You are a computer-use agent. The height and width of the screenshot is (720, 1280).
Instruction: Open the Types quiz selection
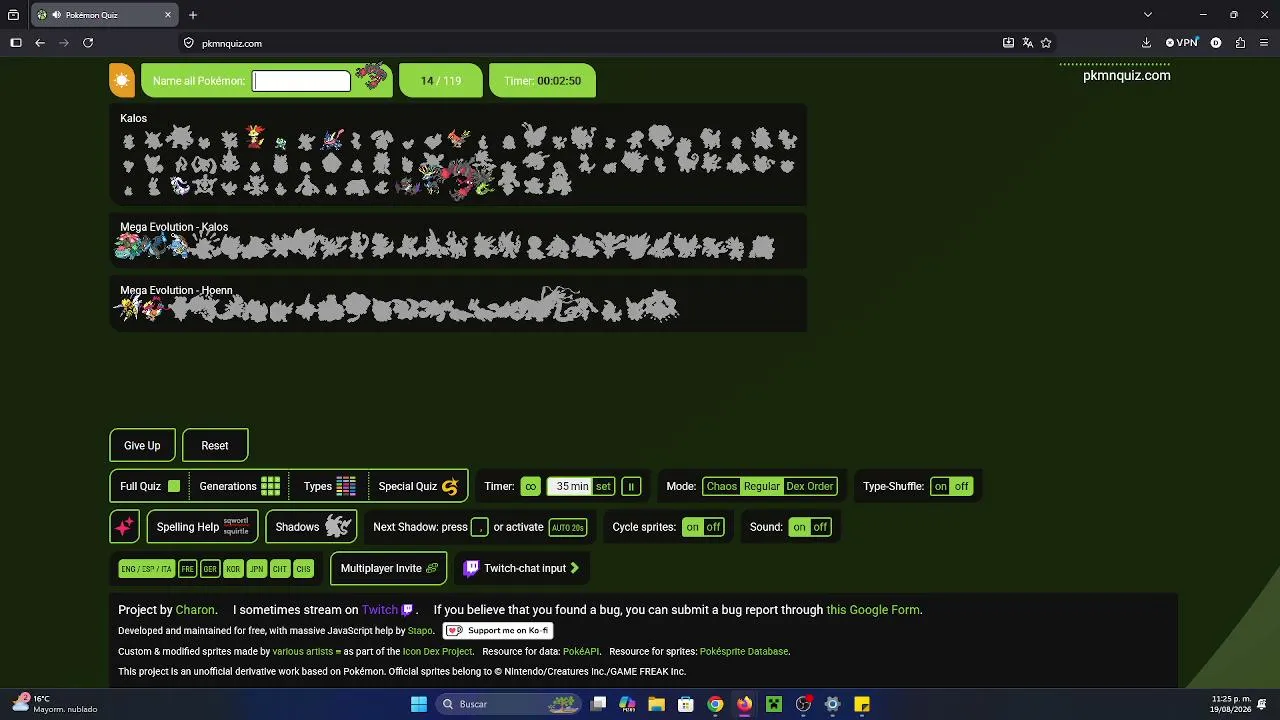(x=329, y=487)
